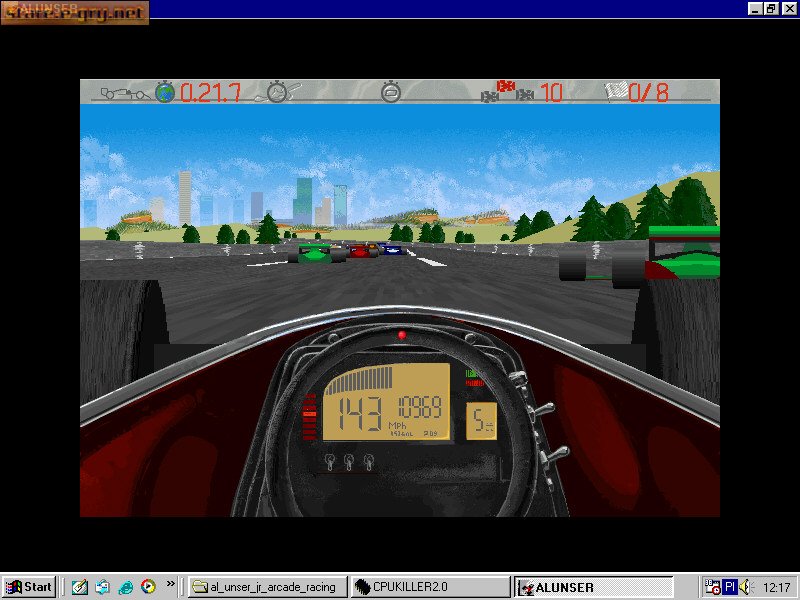The height and width of the screenshot is (600, 800).
Task: Click the green race car ahead on track
Action: pyautogui.click(x=316, y=254)
